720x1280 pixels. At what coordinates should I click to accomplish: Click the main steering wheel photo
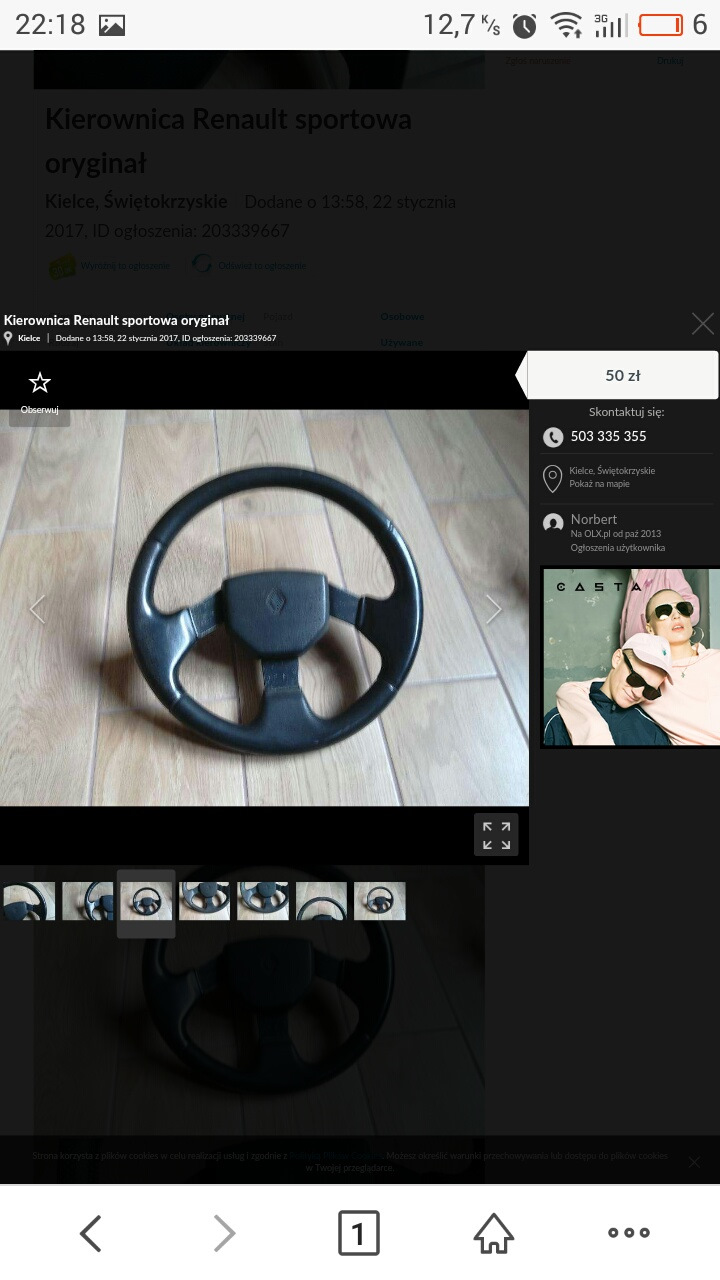click(264, 608)
